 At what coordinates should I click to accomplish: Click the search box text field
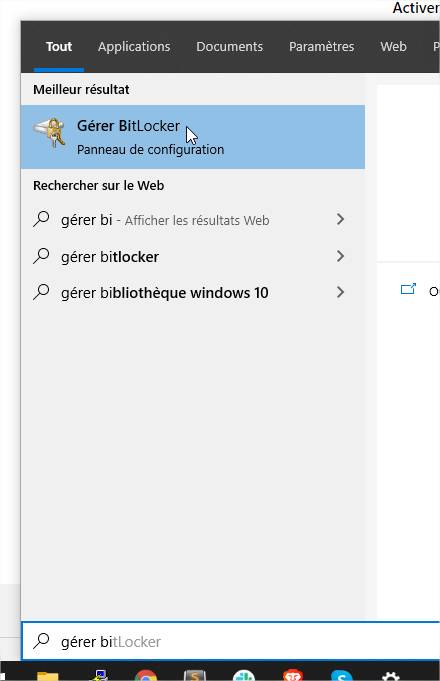231,641
